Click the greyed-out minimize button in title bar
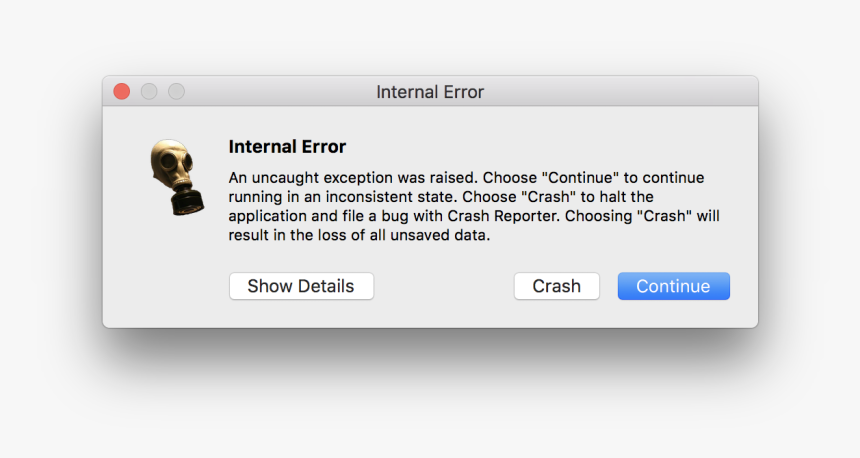Viewport: 860px width, 458px height. coord(149,92)
